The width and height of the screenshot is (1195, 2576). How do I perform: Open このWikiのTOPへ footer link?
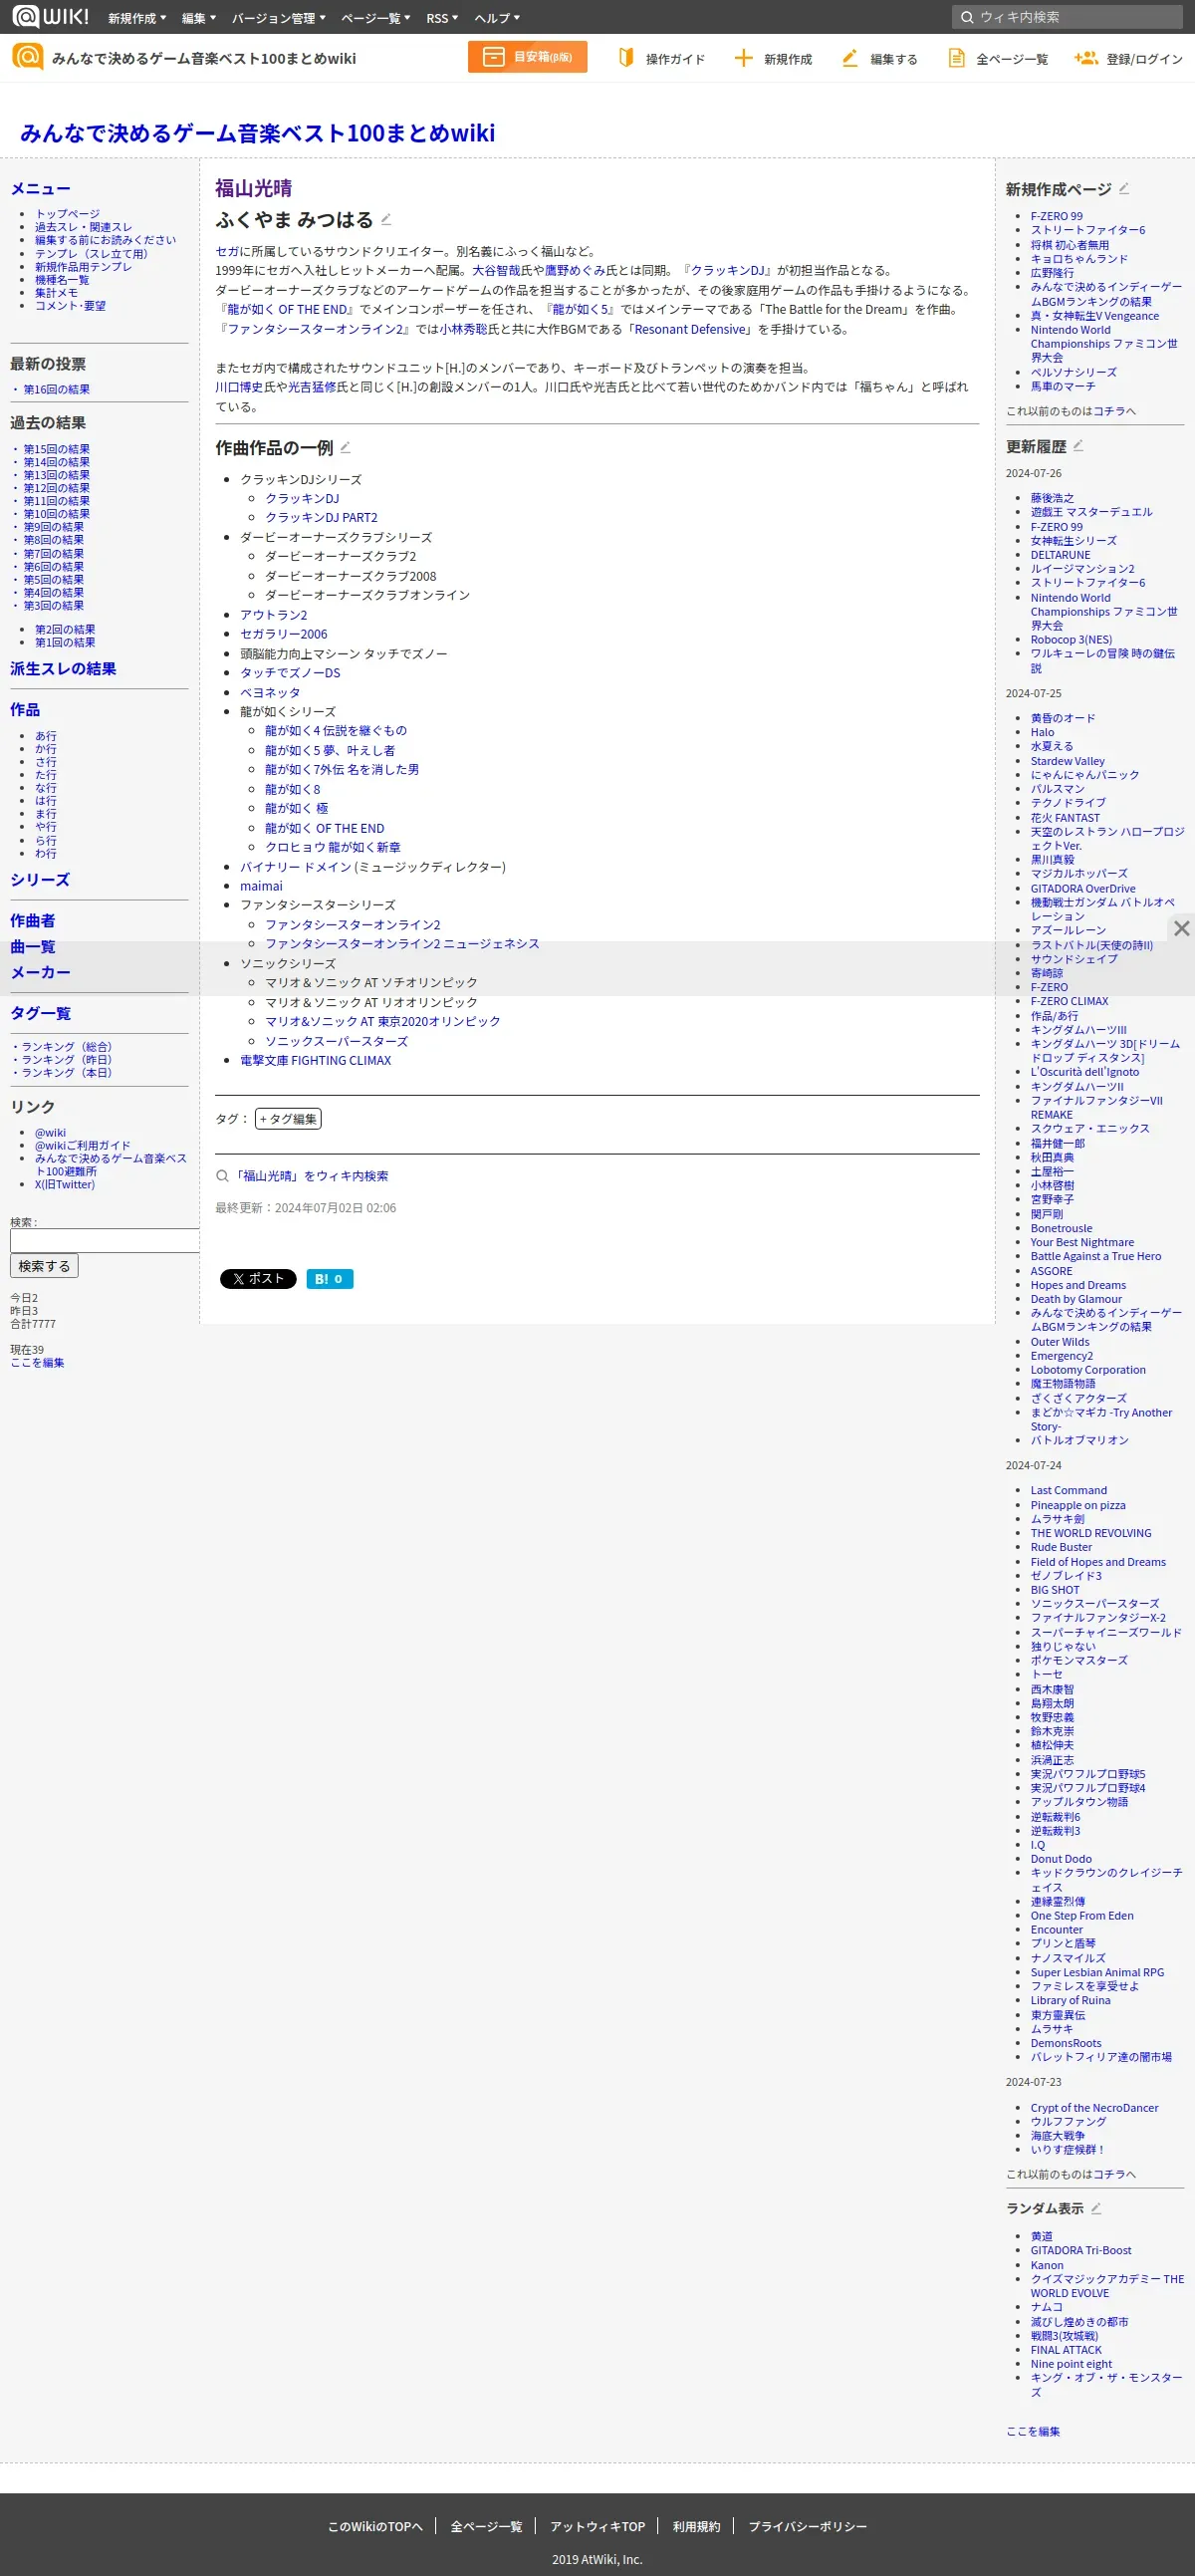[x=375, y=2526]
